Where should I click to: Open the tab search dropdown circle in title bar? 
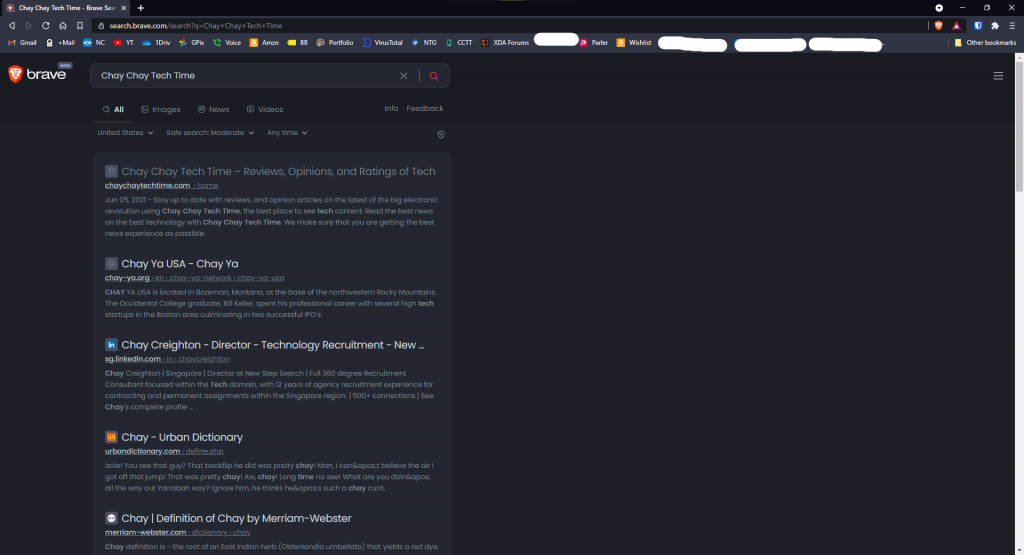pyautogui.click(x=939, y=8)
